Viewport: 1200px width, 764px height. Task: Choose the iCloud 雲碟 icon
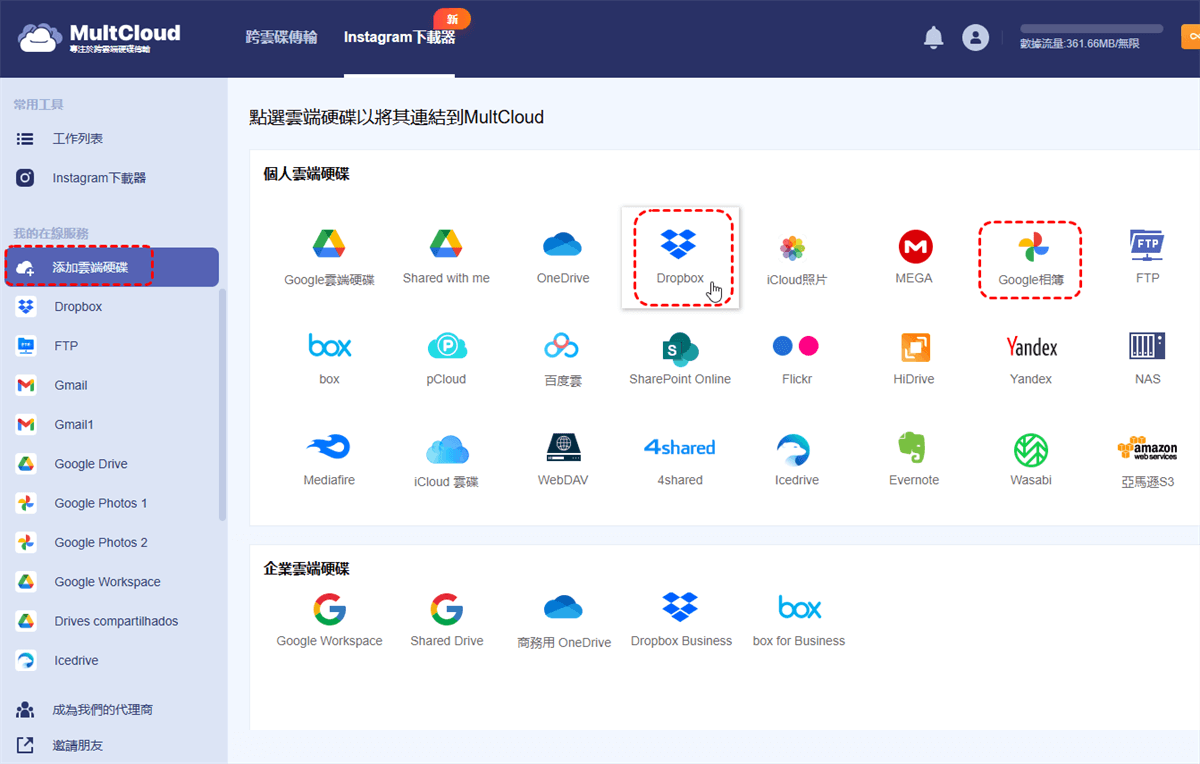pyautogui.click(x=447, y=449)
